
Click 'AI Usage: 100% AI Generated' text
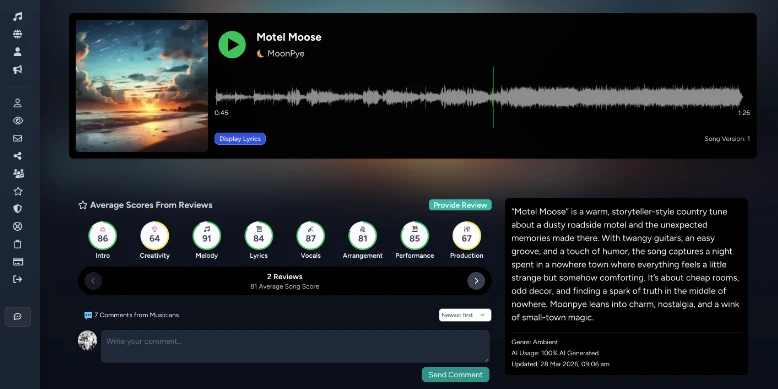555,353
